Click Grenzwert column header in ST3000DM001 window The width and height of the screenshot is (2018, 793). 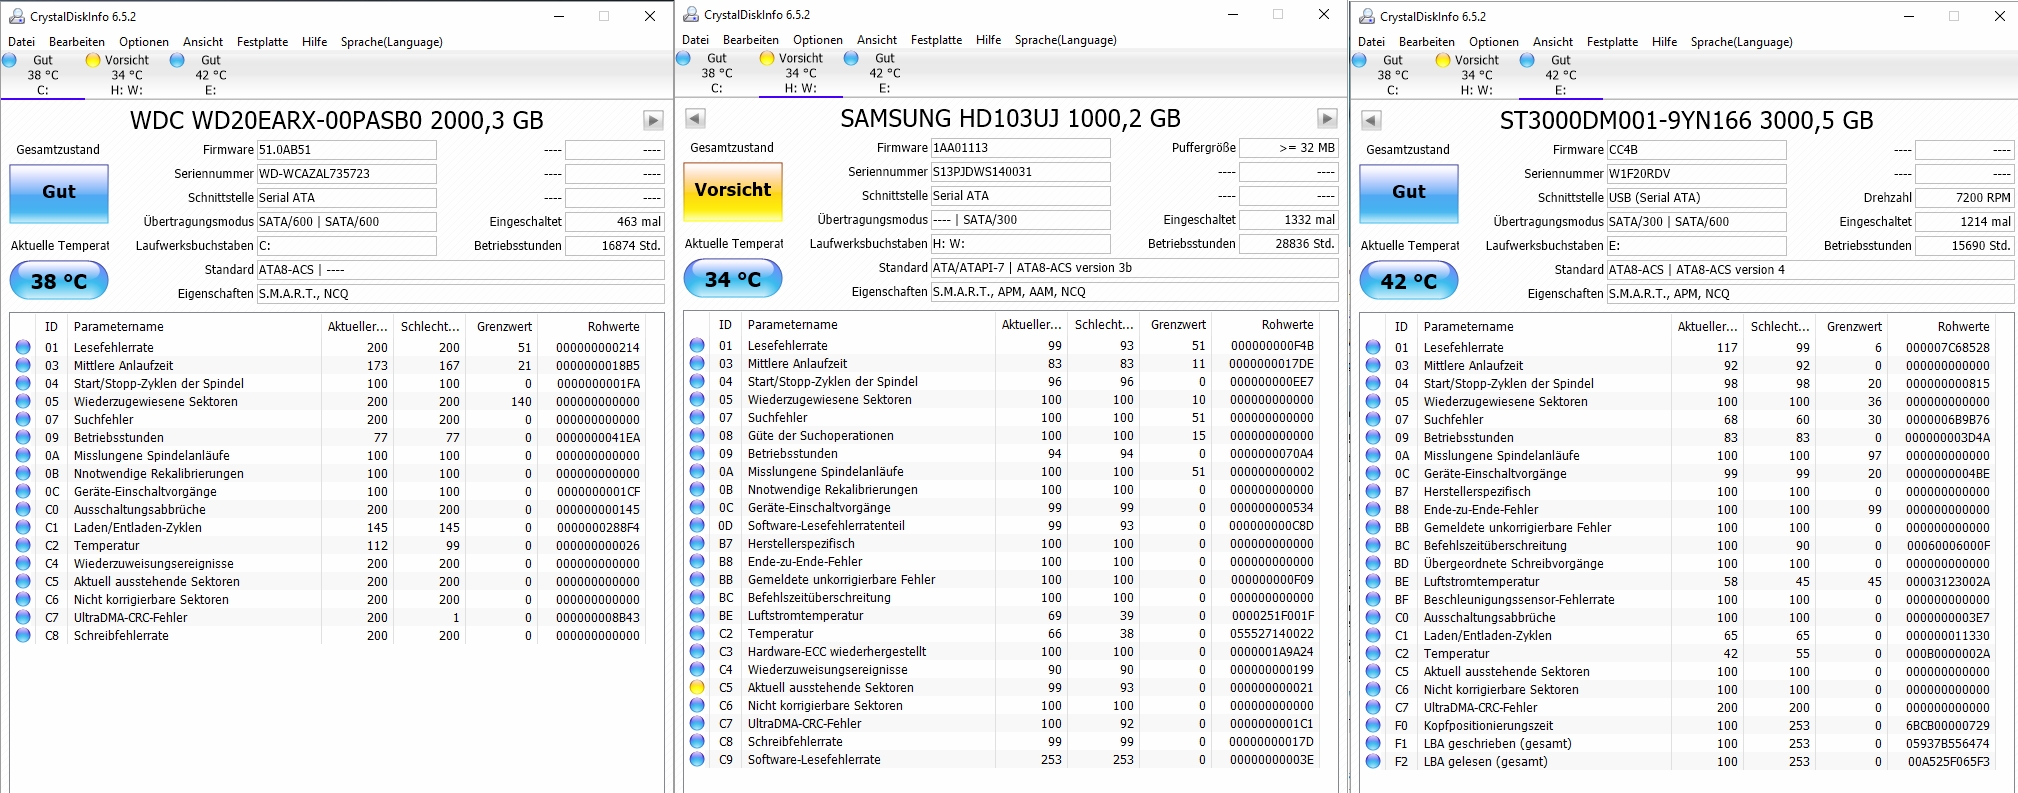(x=1854, y=327)
